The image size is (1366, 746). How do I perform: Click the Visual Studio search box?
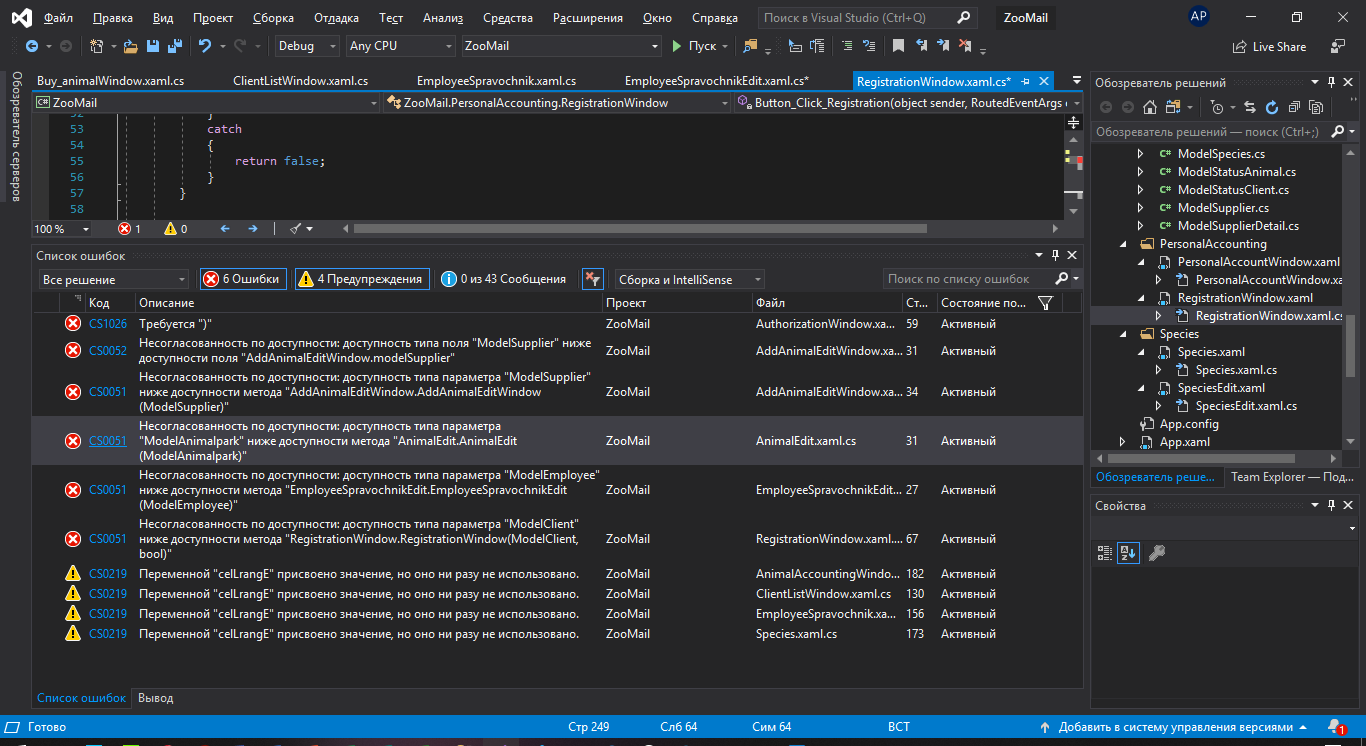point(866,18)
